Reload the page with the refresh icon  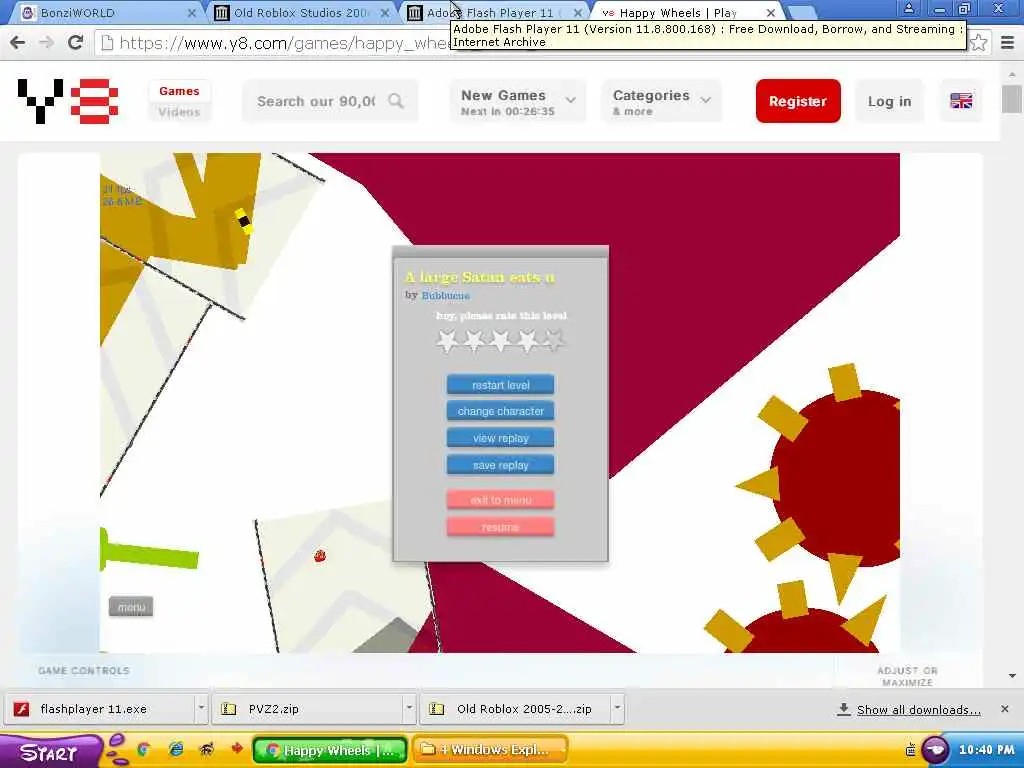76,42
